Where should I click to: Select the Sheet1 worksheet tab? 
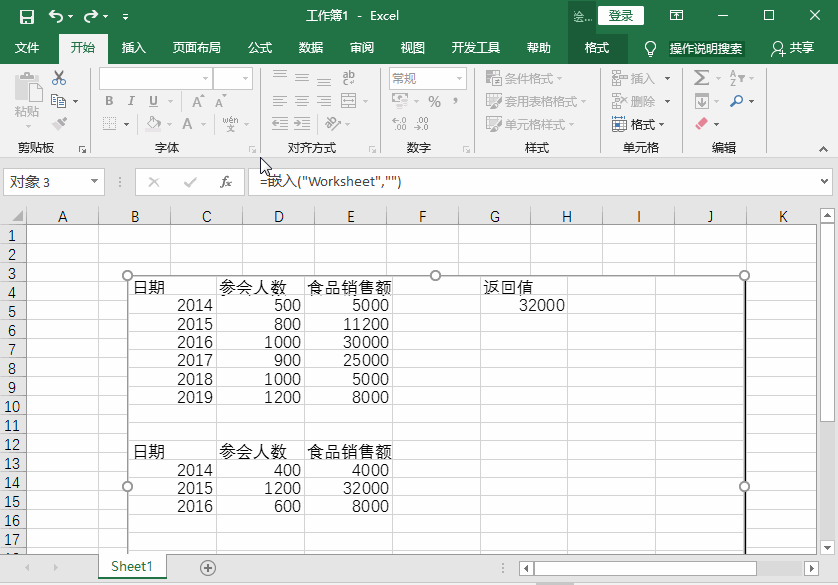[x=132, y=566]
